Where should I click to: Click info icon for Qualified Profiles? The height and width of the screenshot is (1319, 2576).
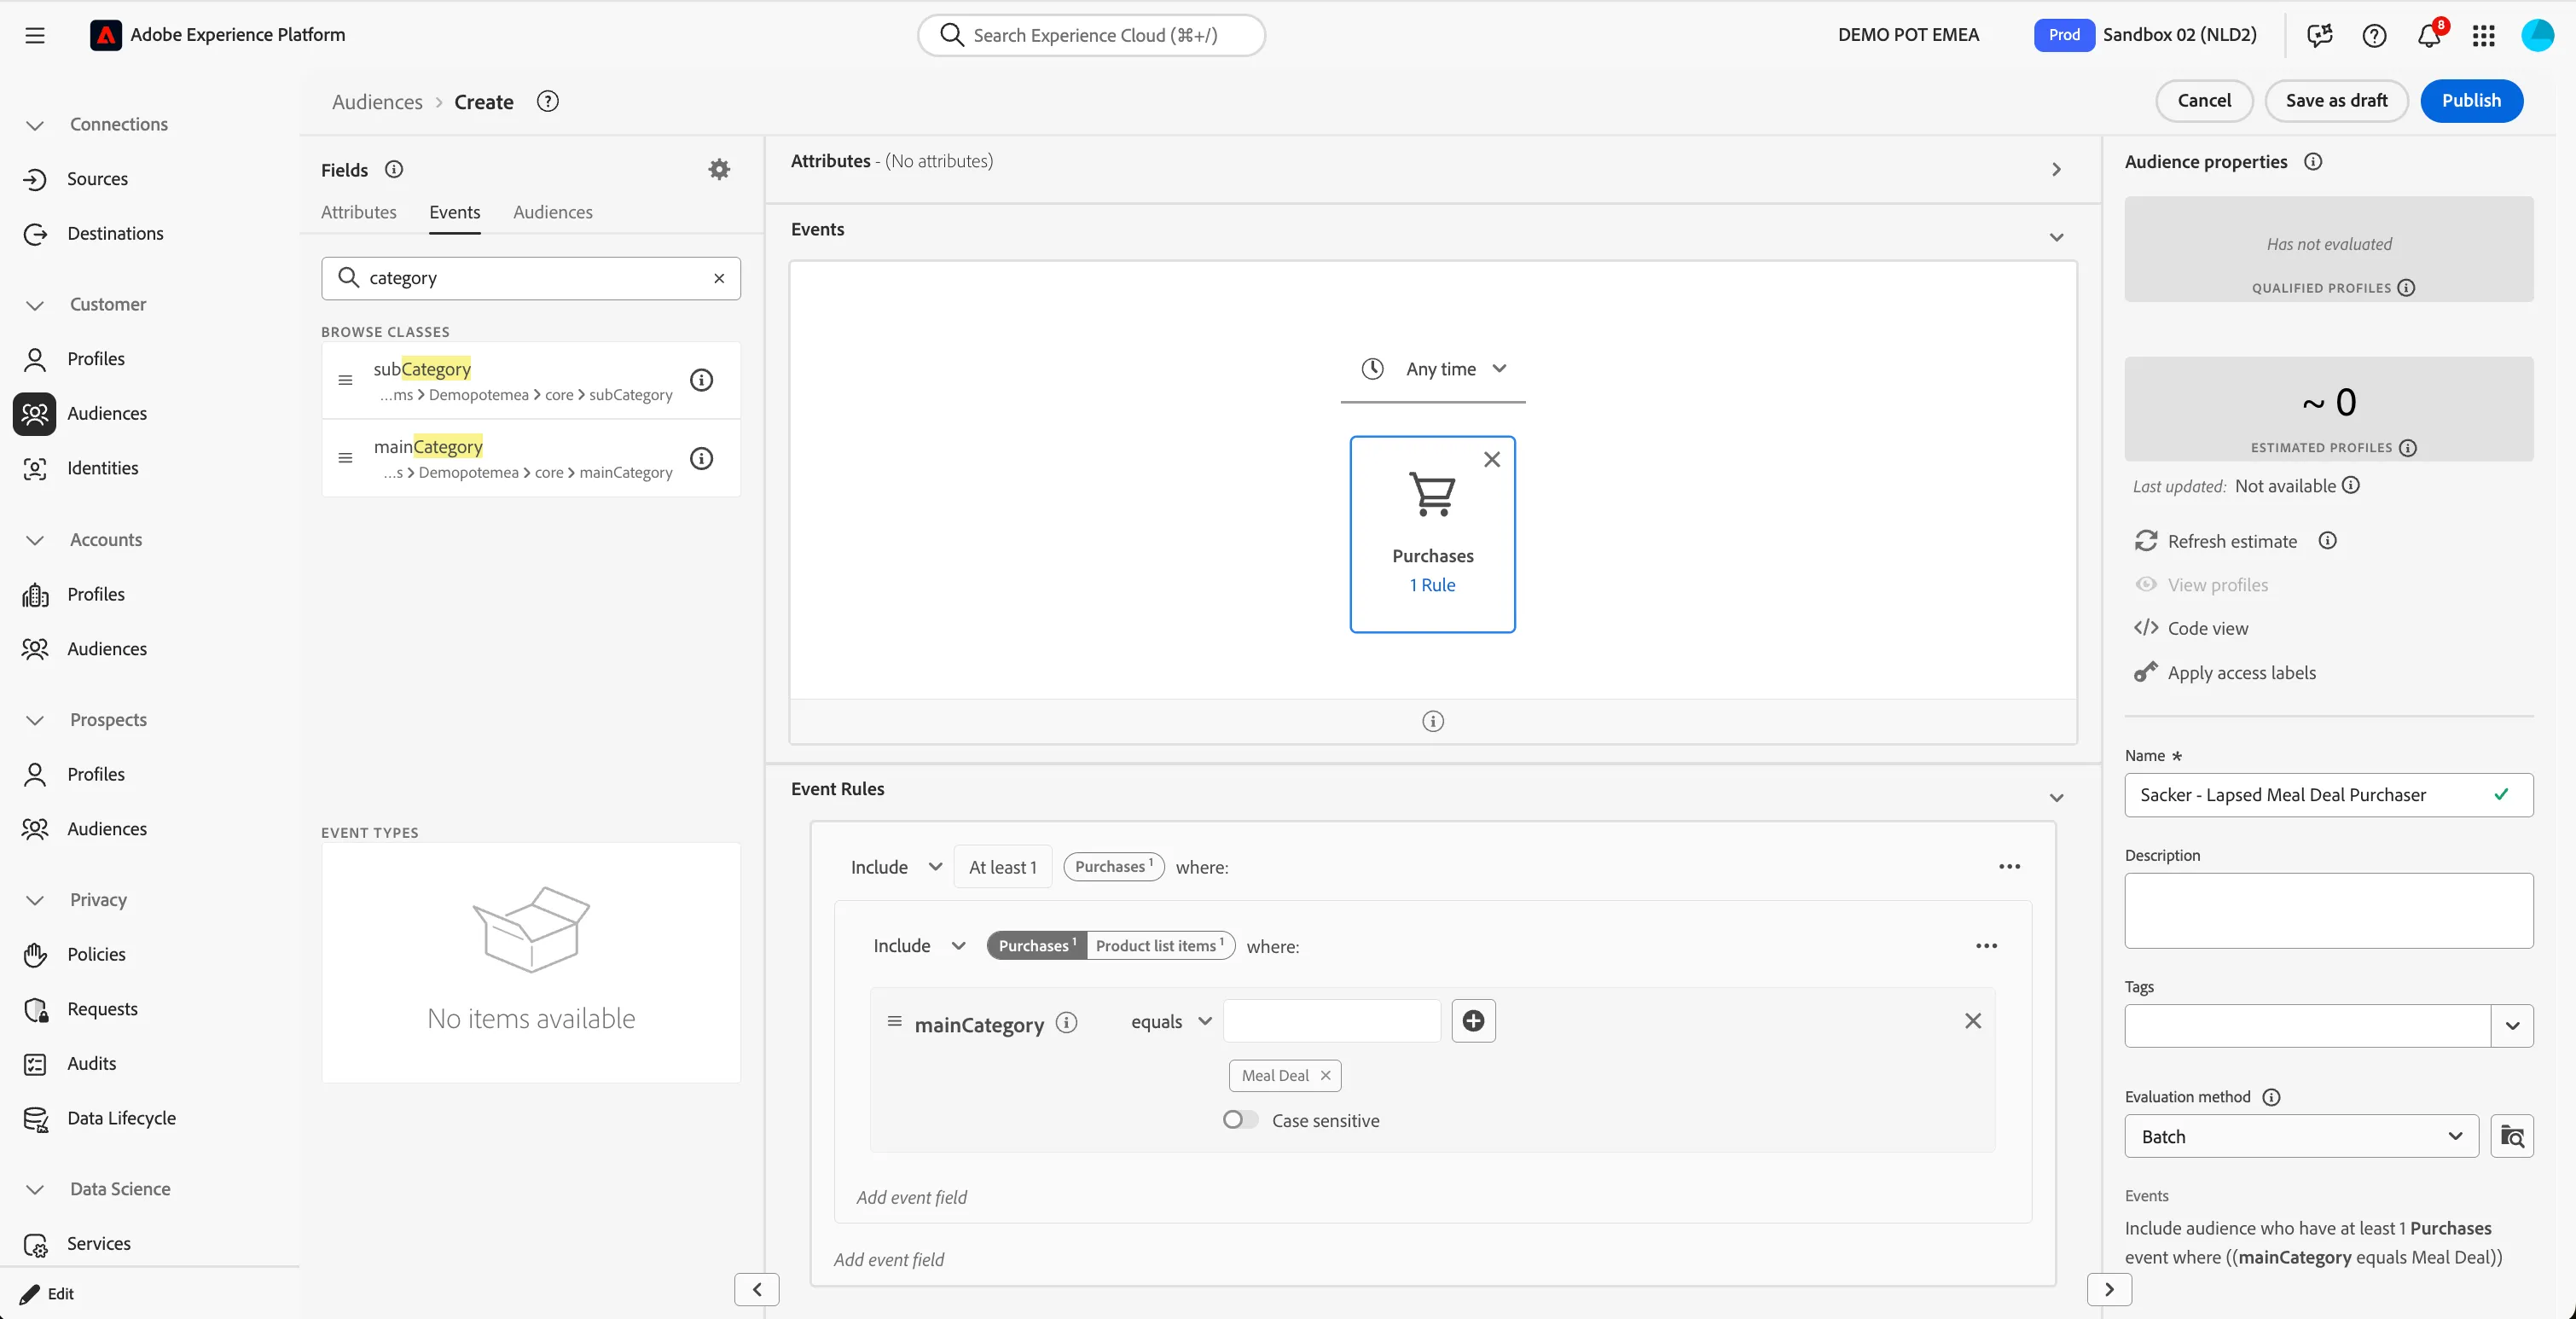pyautogui.click(x=2407, y=288)
